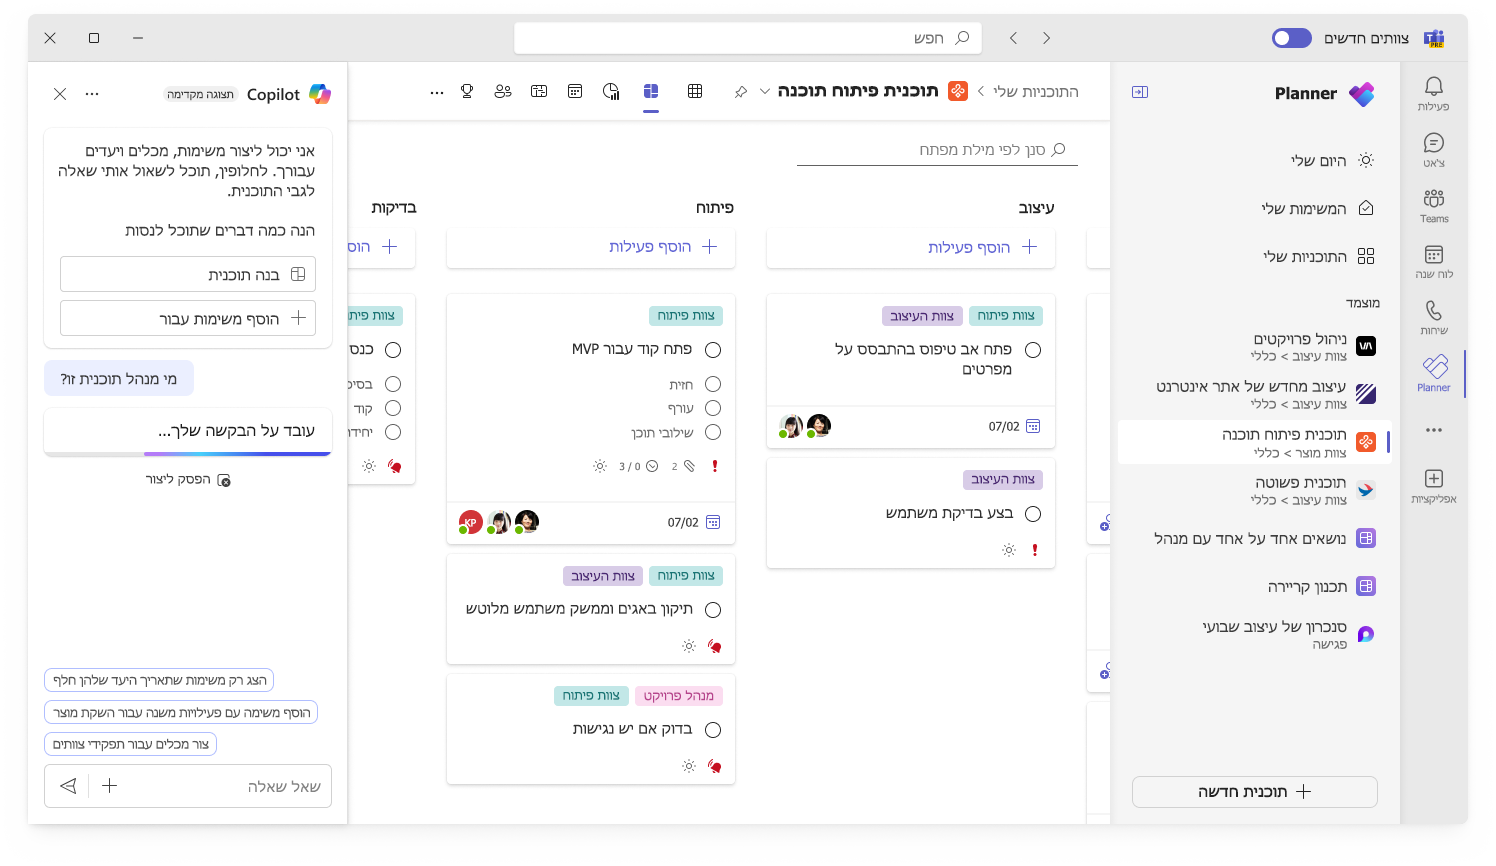Open Copilot pane more options ellipsis
1496x866 pixels.
(92, 94)
